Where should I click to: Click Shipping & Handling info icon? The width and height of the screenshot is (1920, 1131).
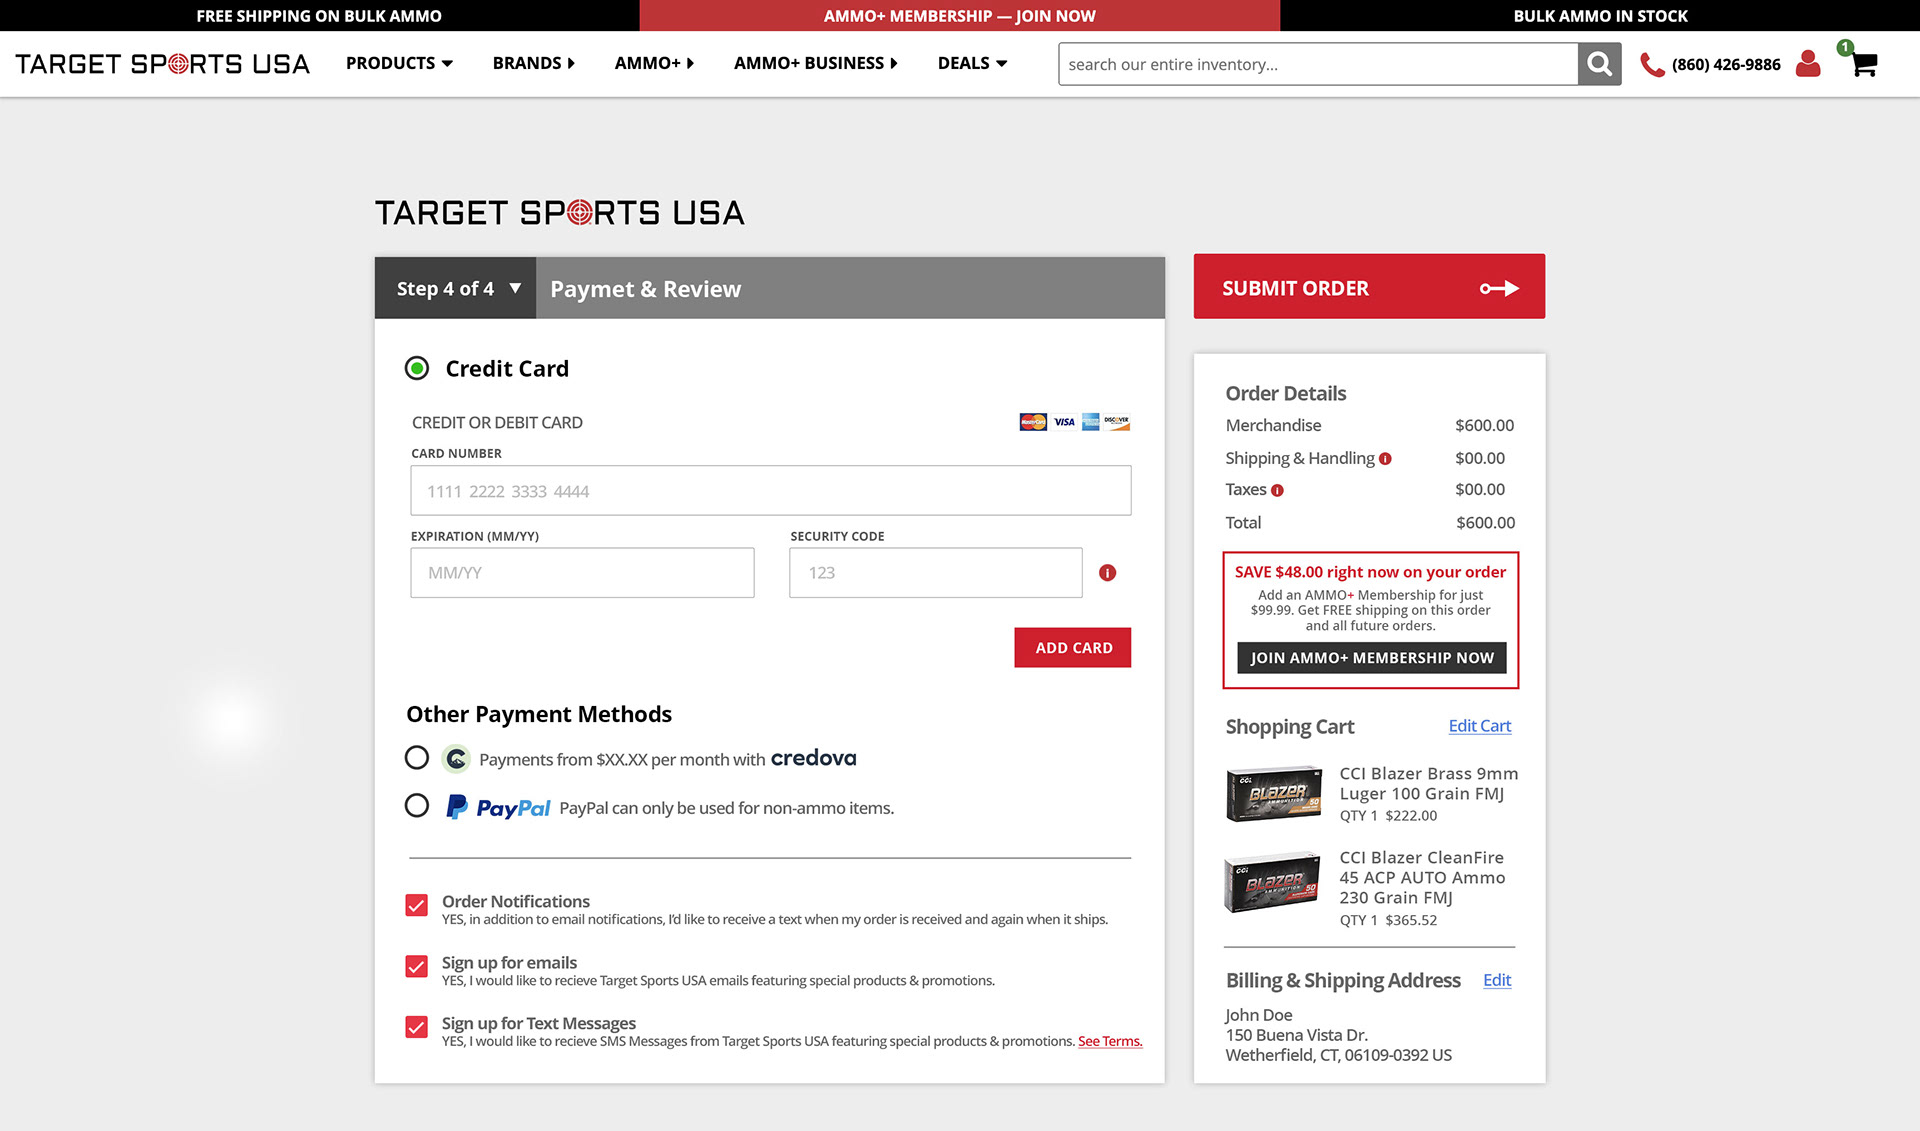1385,459
